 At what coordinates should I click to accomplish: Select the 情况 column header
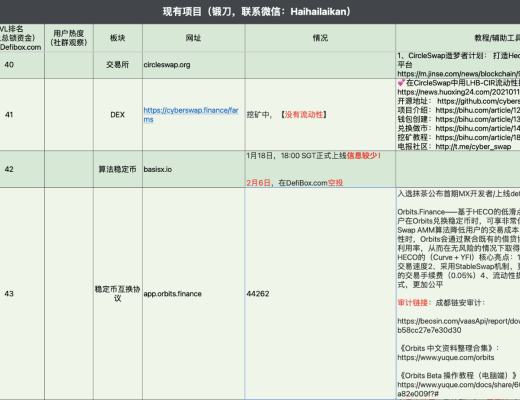(x=320, y=38)
